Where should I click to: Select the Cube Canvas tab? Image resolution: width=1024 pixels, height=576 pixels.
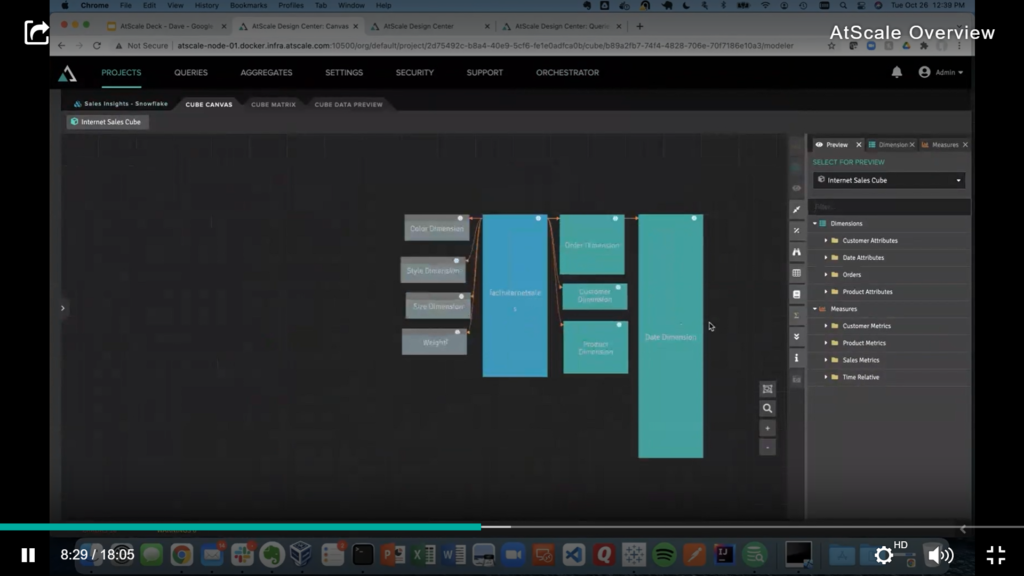pos(209,104)
